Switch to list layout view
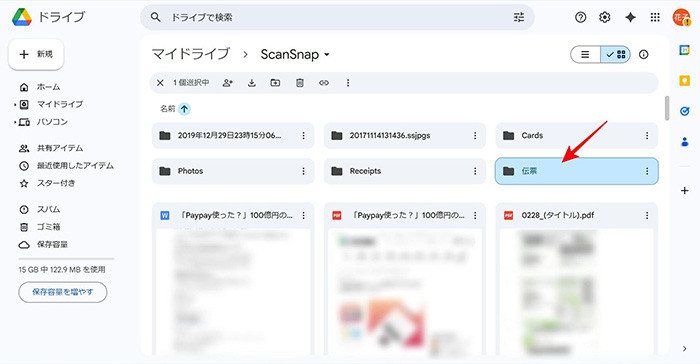The height and width of the screenshot is (364, 700). click(585, 54)
